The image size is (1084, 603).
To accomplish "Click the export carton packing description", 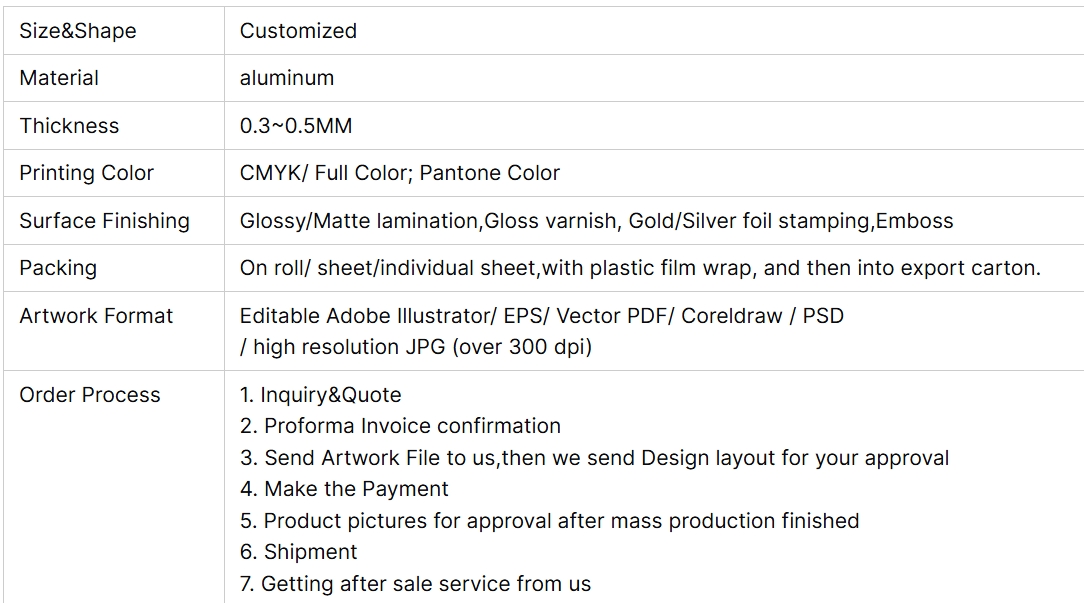I will [x=640, y=268].
